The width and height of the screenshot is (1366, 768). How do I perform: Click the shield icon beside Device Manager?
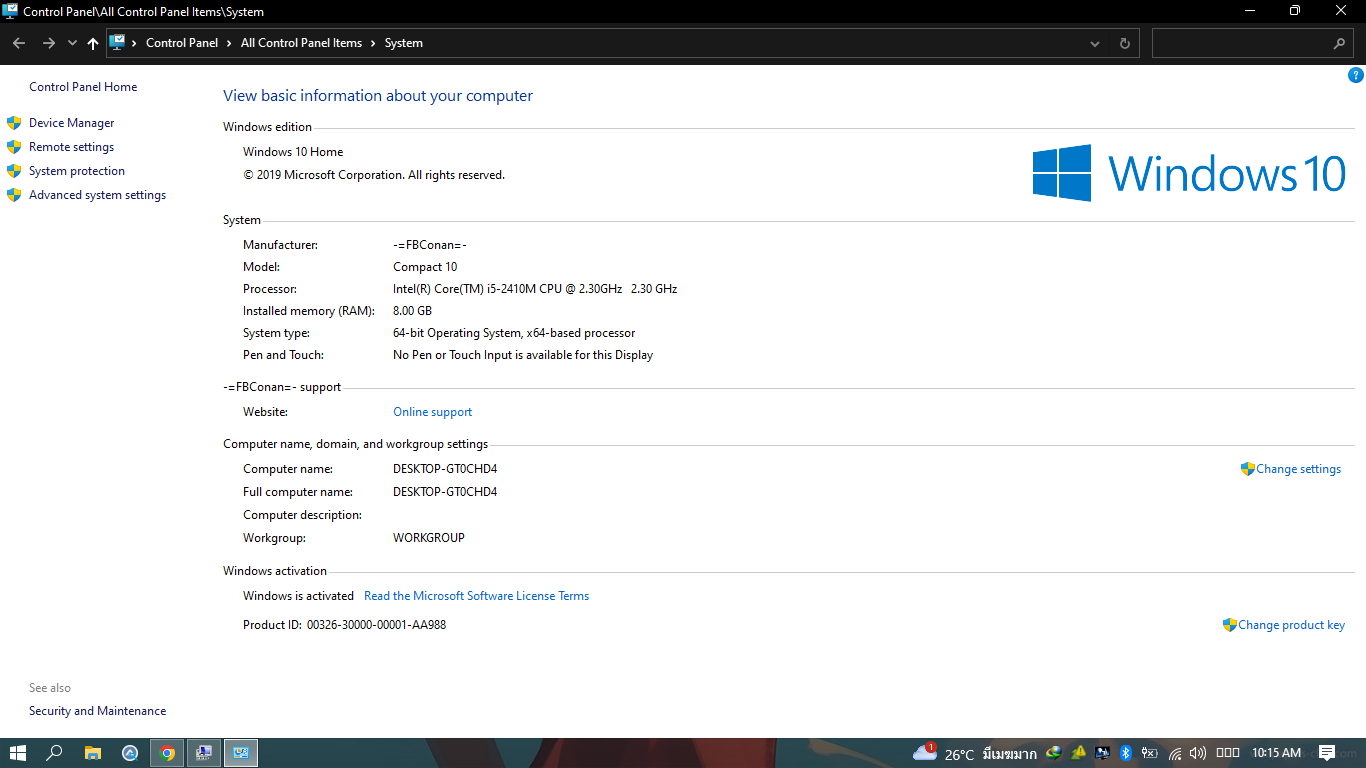click(14, 123)
